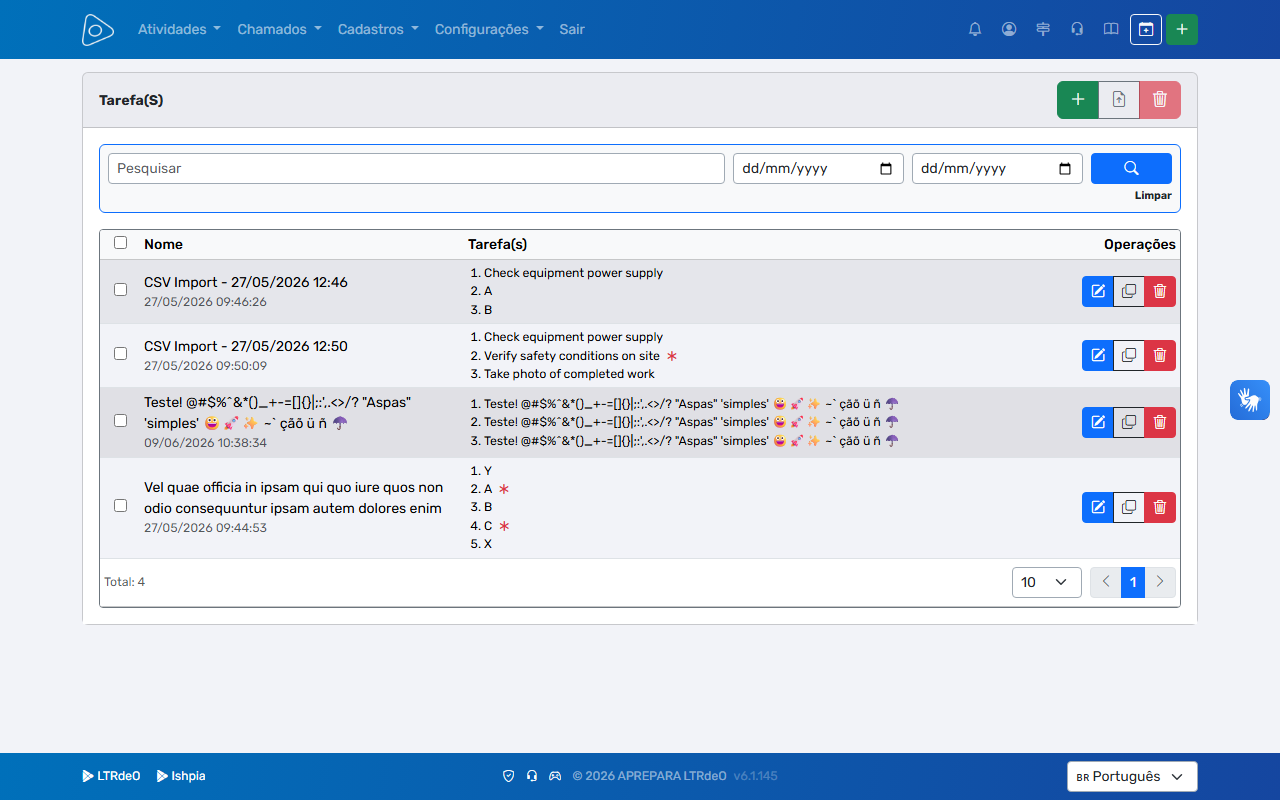
Task: Click 'Take photo of completed work' text
Action: point(569,374)
